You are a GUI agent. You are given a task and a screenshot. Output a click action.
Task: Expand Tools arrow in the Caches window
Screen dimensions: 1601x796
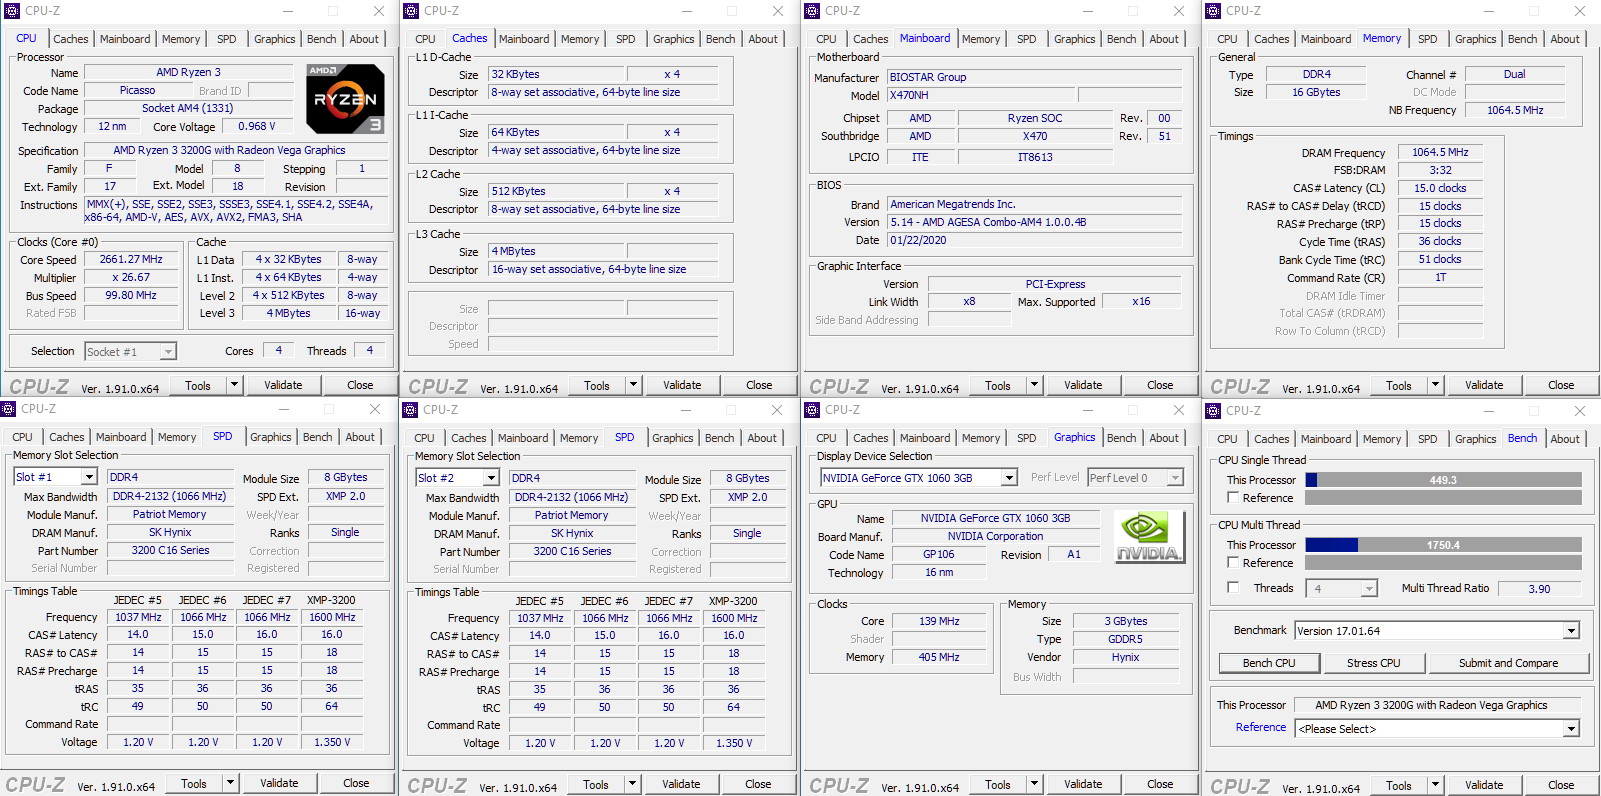[x=633, y=385]
